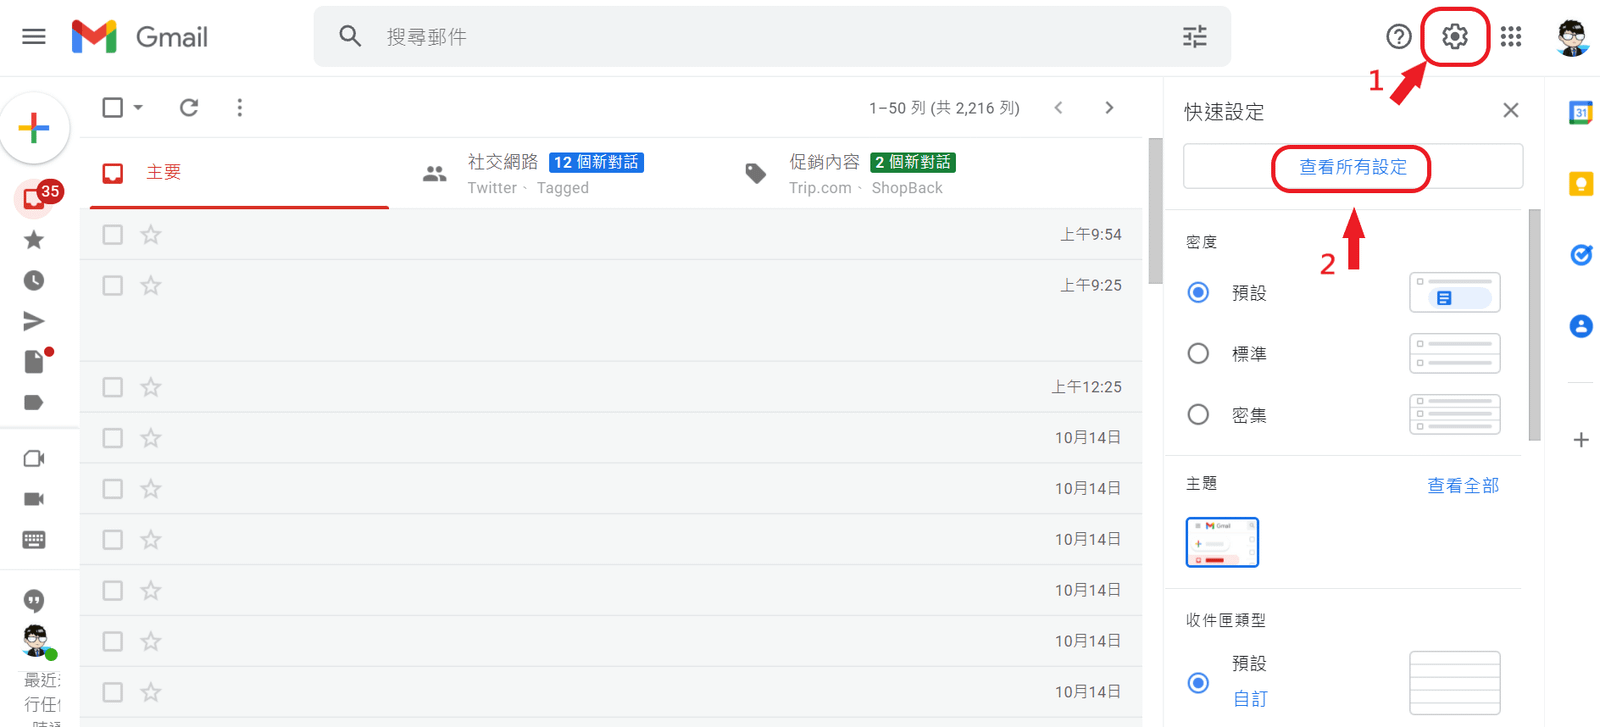Open the Hangouts contact avatar in sidebar

tap(36, 641)
